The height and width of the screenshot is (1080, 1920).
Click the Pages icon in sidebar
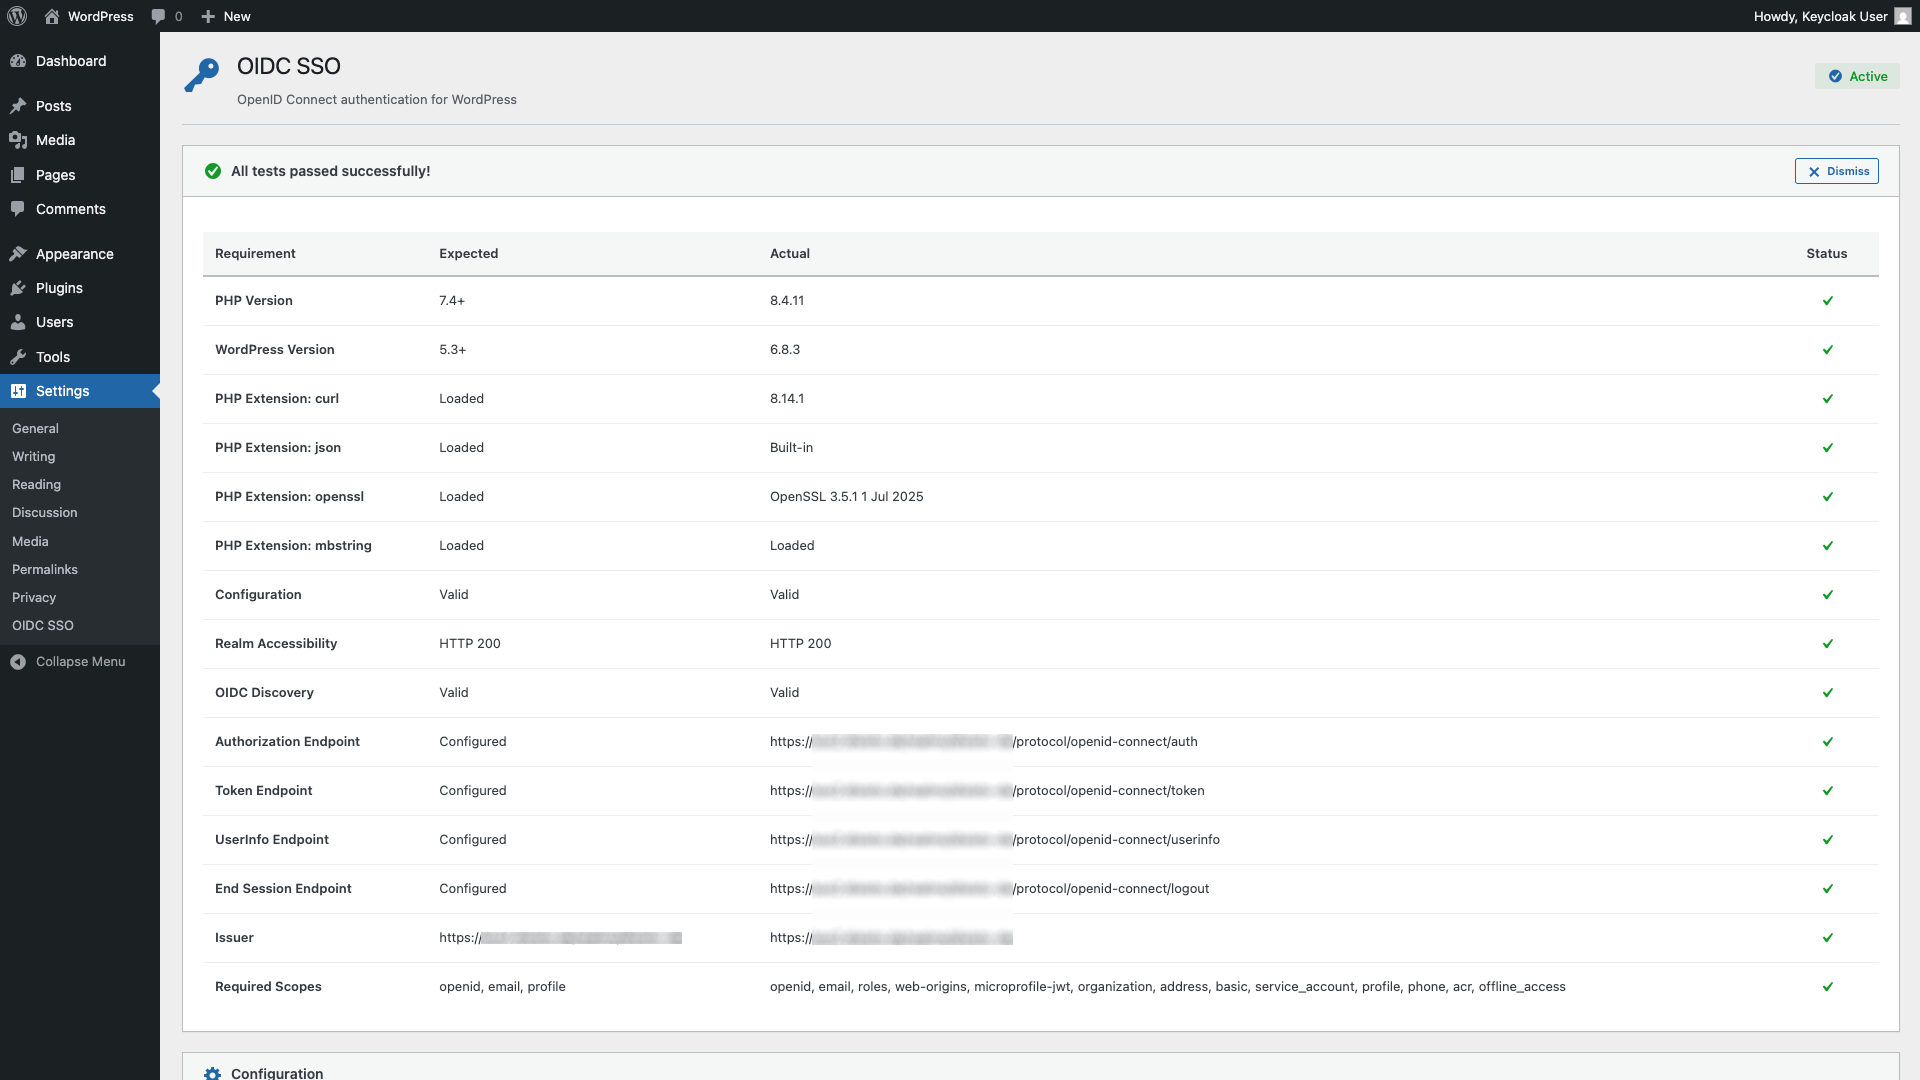tap(18, 175)
